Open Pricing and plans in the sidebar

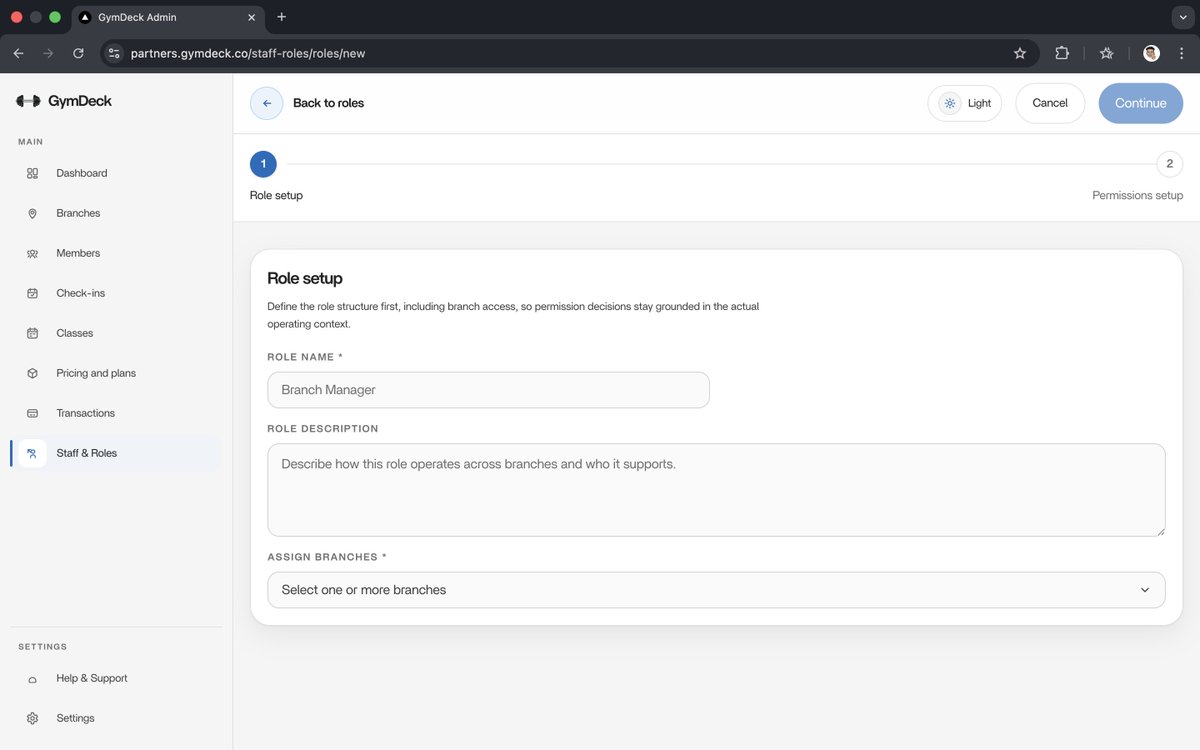(116, 373)
